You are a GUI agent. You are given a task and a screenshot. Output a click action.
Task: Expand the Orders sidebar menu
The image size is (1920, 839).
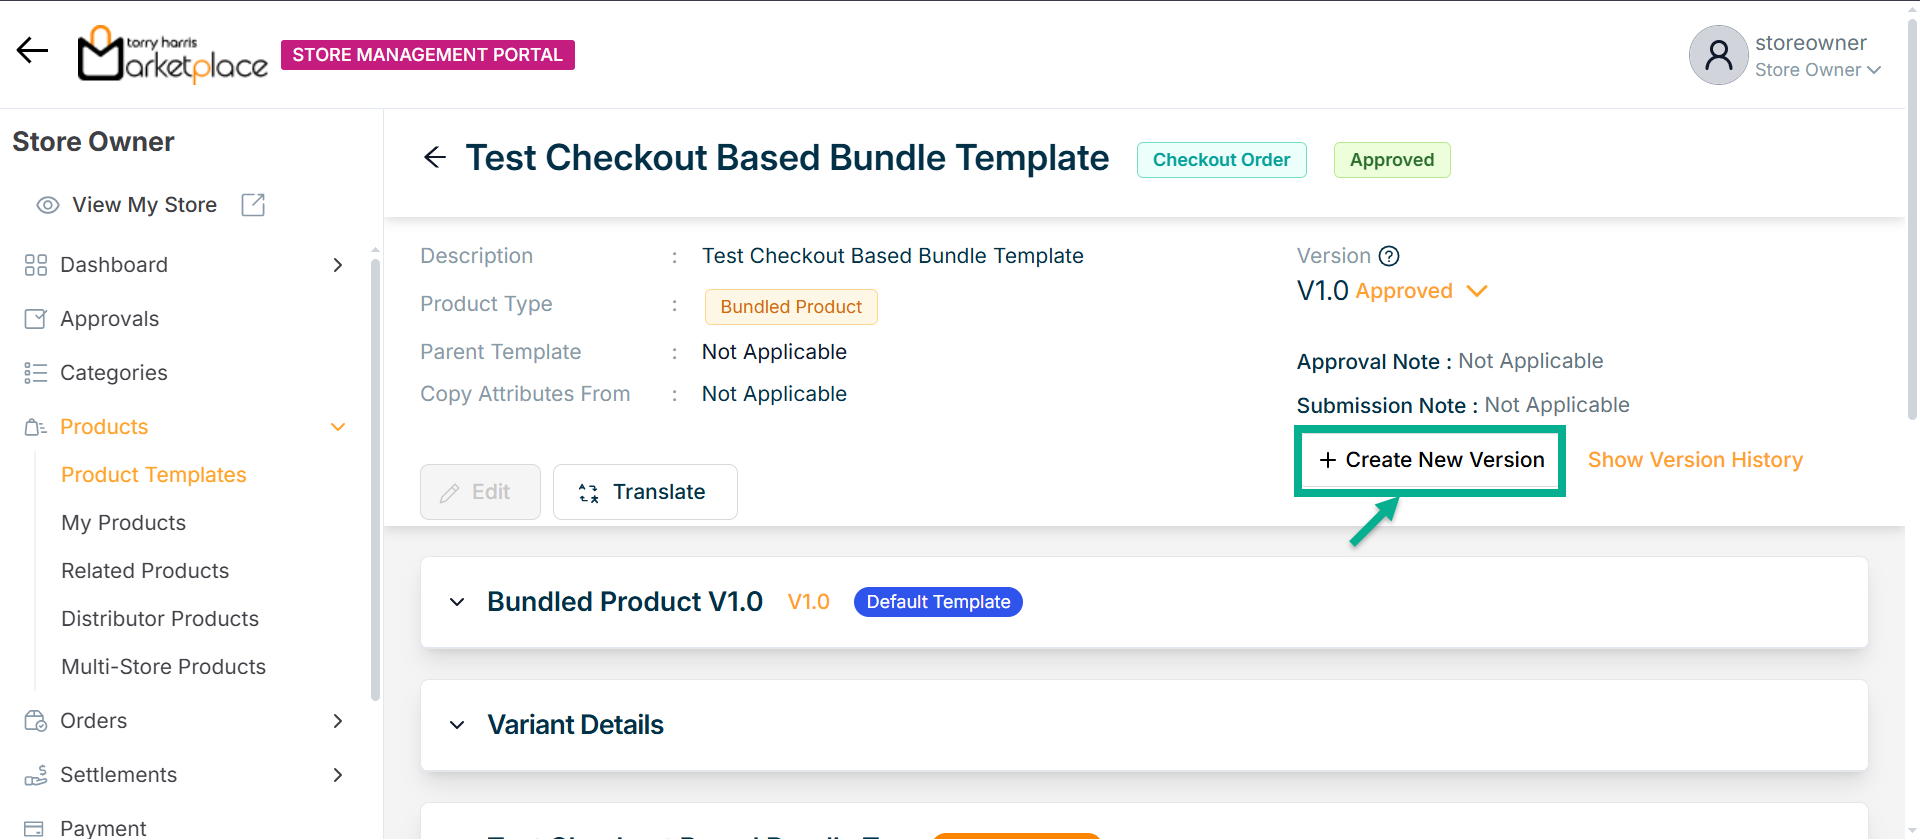click(x=338, y=721)
